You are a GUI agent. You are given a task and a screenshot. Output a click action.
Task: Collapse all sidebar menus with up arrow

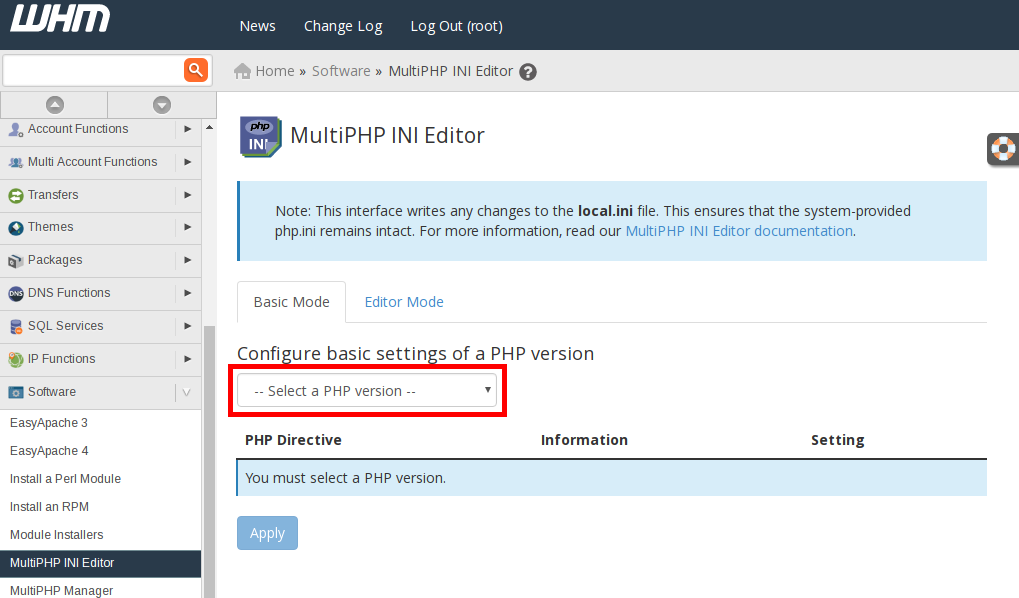click(x=54, y=105)
